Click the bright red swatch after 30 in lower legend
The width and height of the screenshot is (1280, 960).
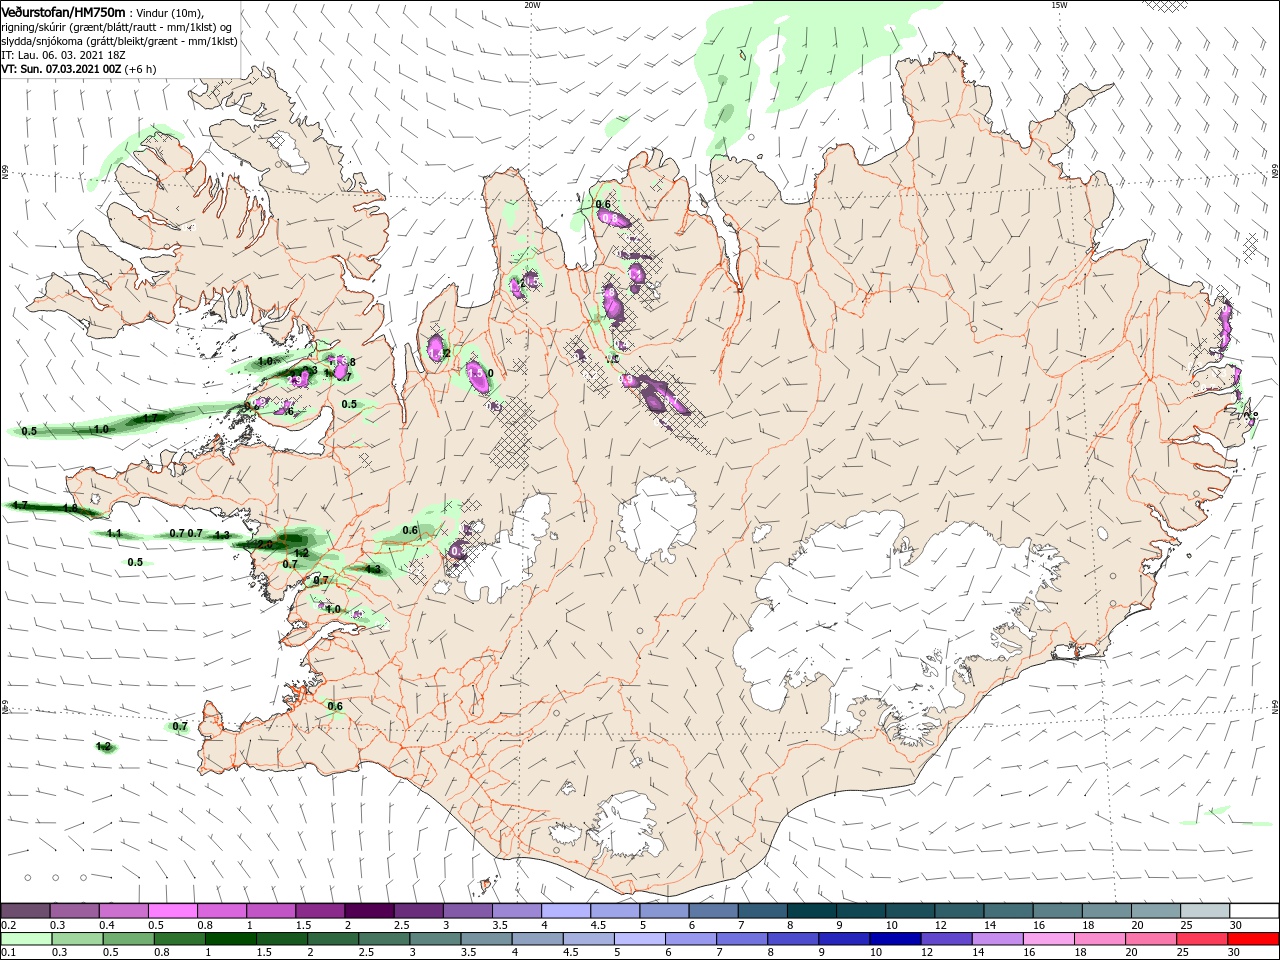click(x=1254, y=939)
